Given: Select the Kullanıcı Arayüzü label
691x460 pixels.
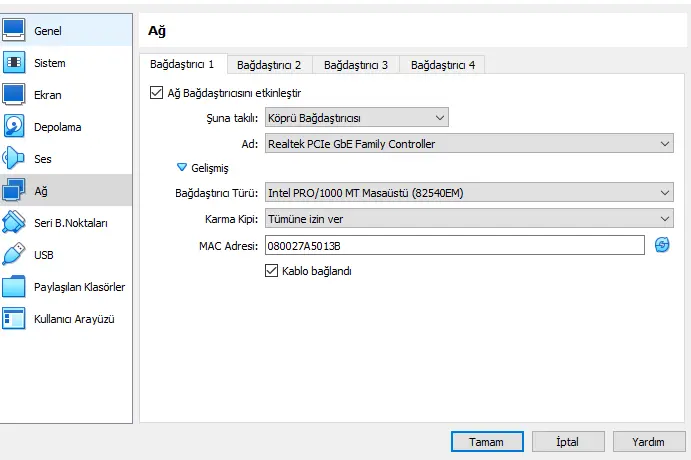Looking at the screenshot, I should point(74,319).
